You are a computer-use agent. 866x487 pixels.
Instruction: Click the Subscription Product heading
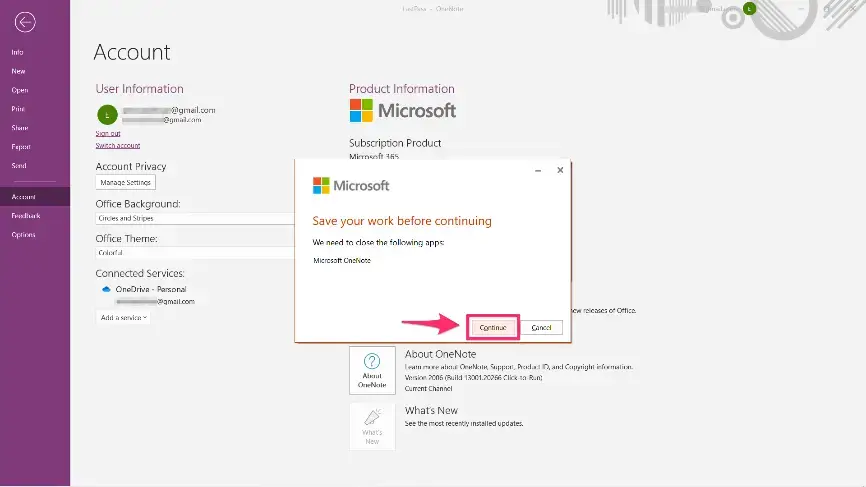pos(395,143)
